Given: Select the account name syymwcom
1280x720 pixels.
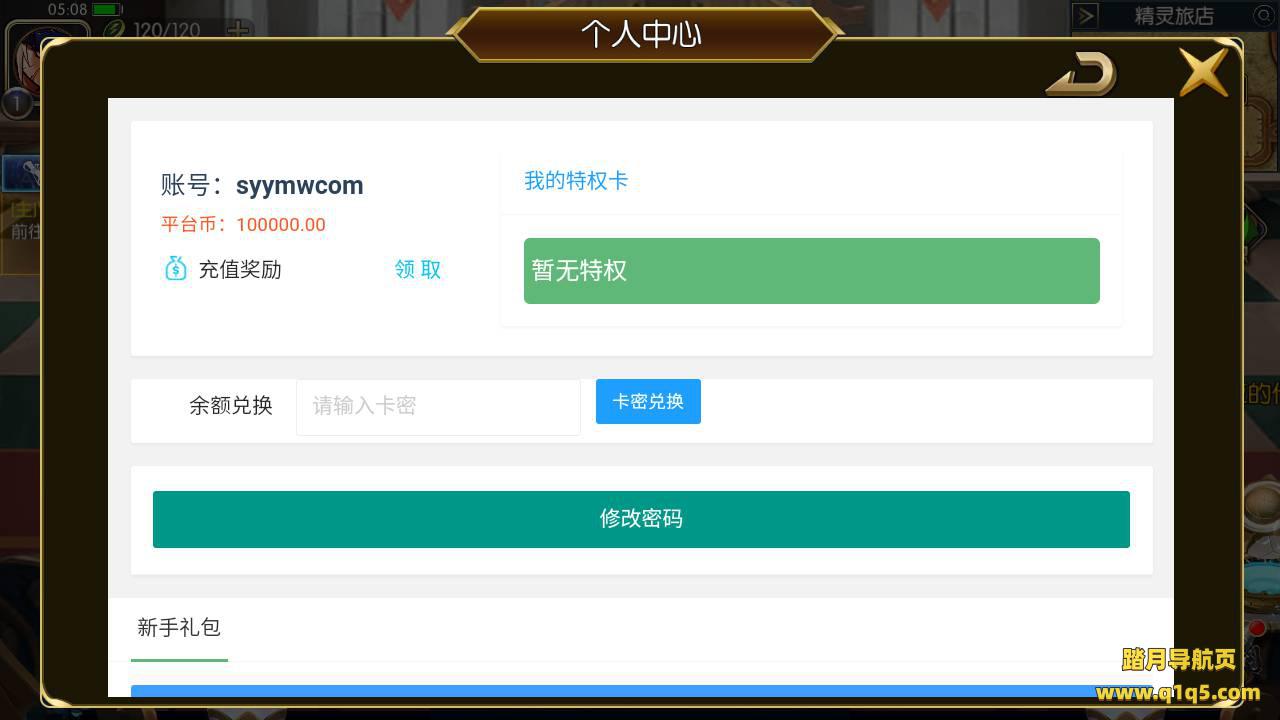Looking at the screenshot, I should [x=300, y=186].
